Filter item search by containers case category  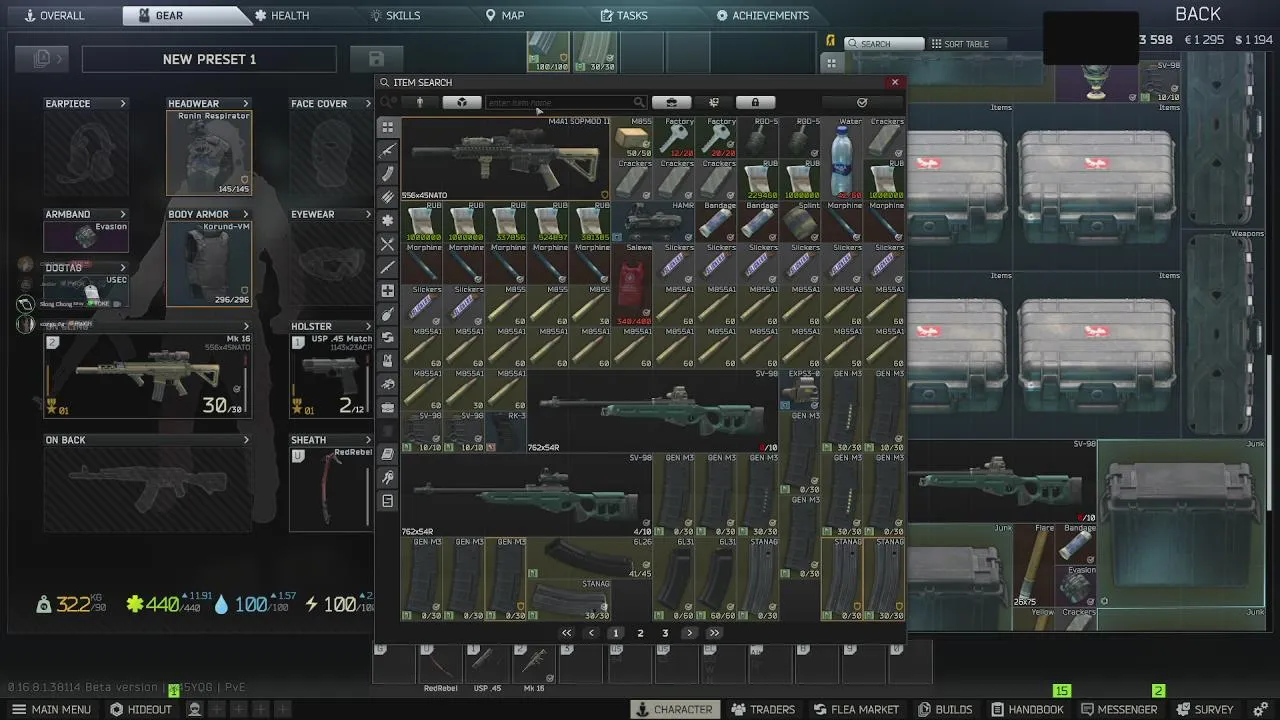point(387,407)
